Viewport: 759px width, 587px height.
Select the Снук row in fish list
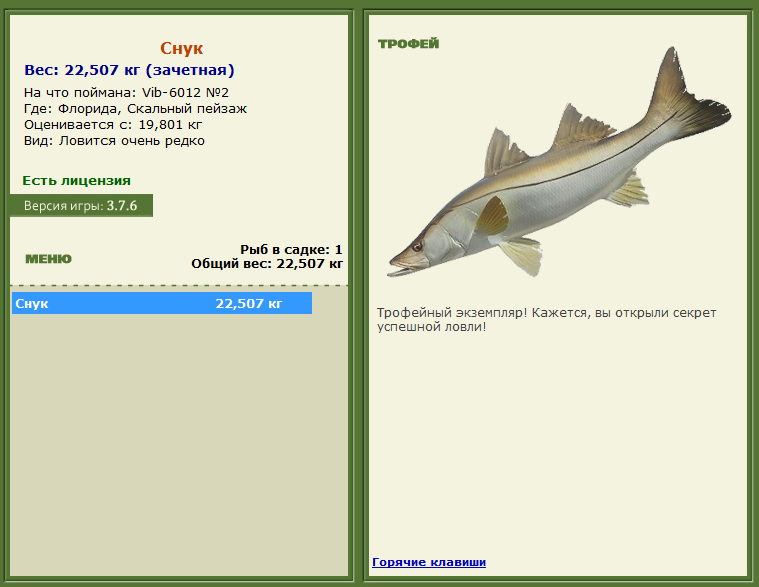[162, 303]
